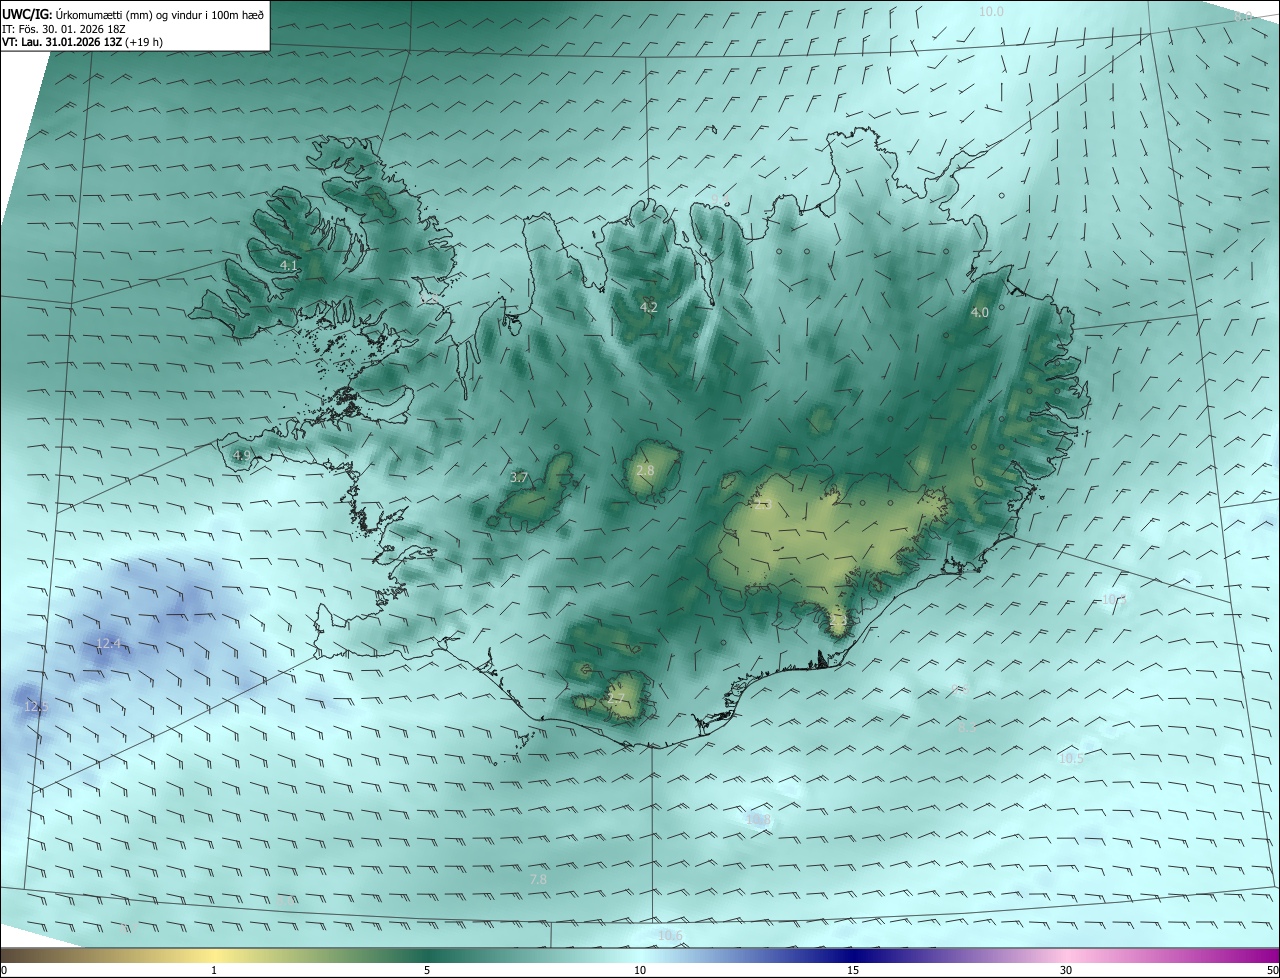The height and width of the screenshot is (978, 1280).
Task: Click the "3.7" value label
Action: tap(518, 478)
